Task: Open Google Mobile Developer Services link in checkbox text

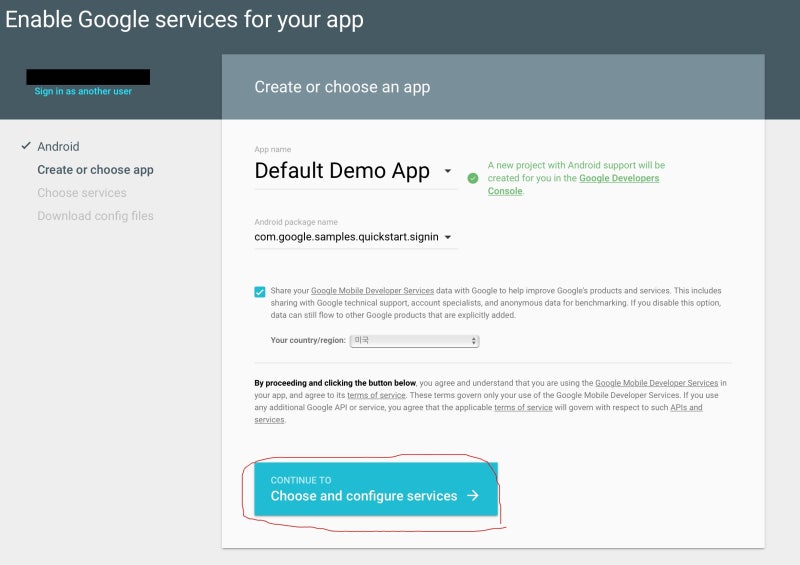Action: point(372,290)
